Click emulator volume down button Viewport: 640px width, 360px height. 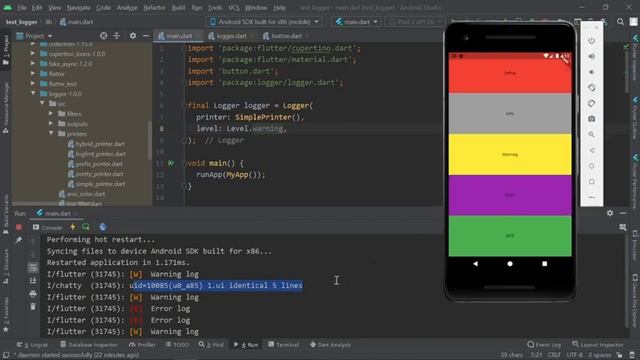(591, 72)
